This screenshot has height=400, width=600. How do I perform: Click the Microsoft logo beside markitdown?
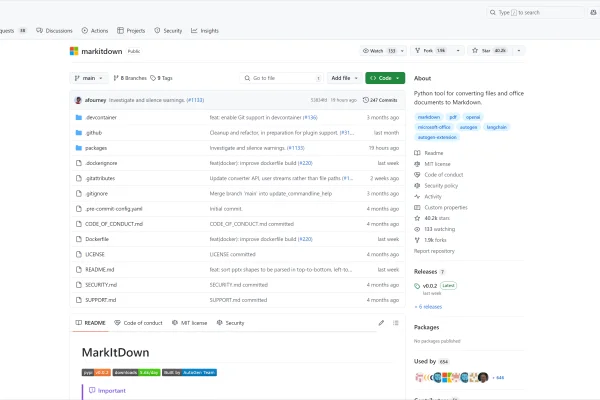(74, 51)
